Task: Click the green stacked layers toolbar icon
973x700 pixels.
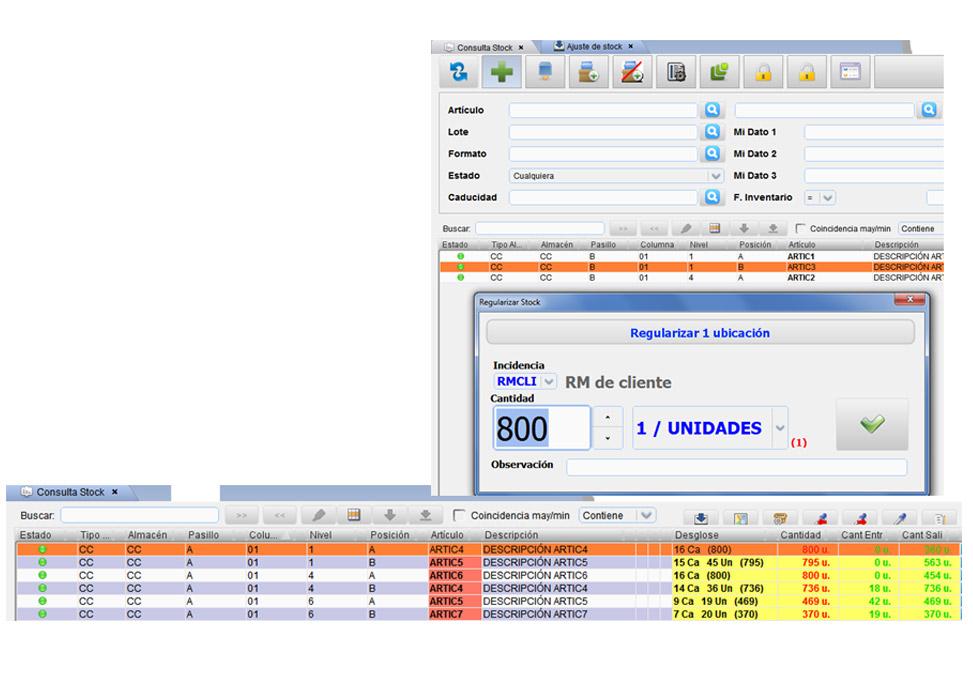Action: (x=719, y=72)
